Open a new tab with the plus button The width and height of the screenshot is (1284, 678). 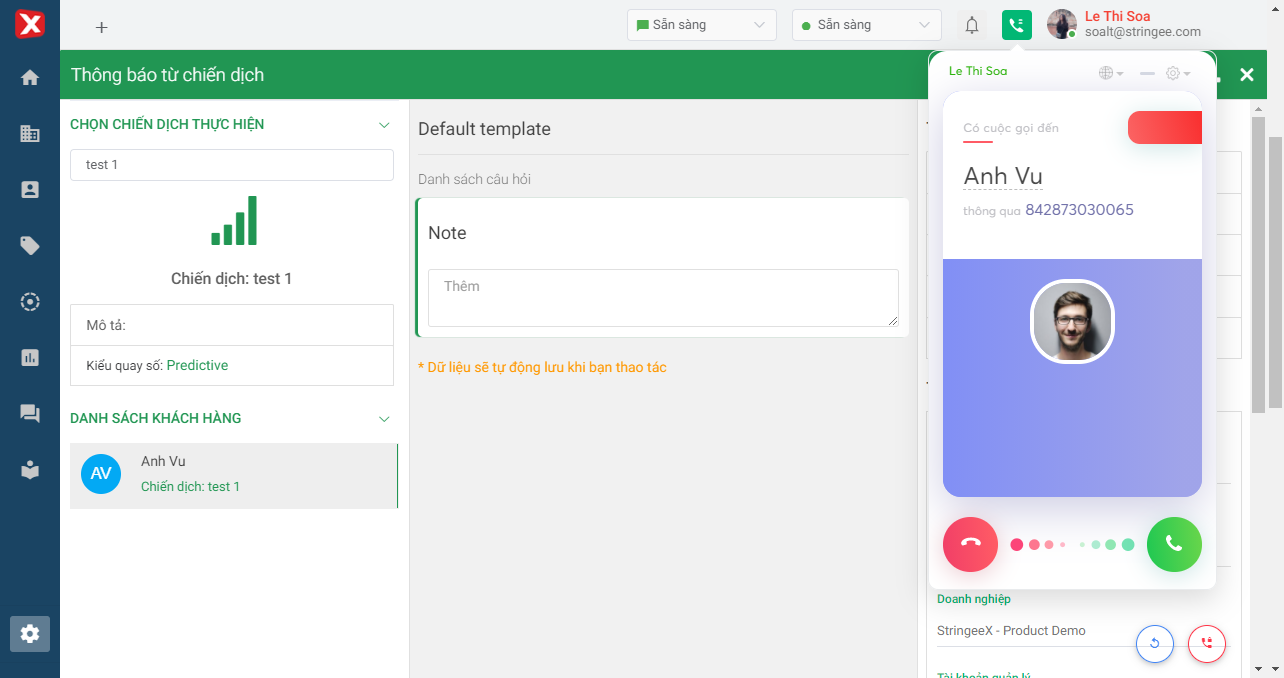pos(101,27)
